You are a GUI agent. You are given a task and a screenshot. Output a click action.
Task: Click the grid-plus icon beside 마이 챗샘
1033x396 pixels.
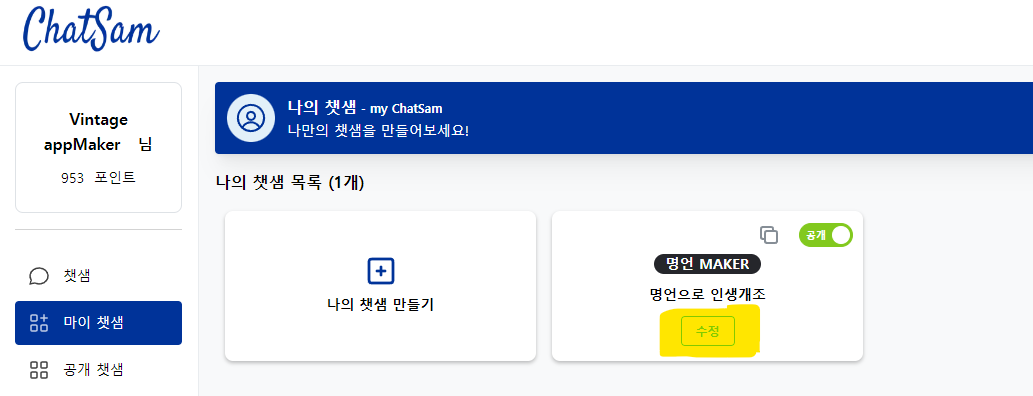coord(39,323)
